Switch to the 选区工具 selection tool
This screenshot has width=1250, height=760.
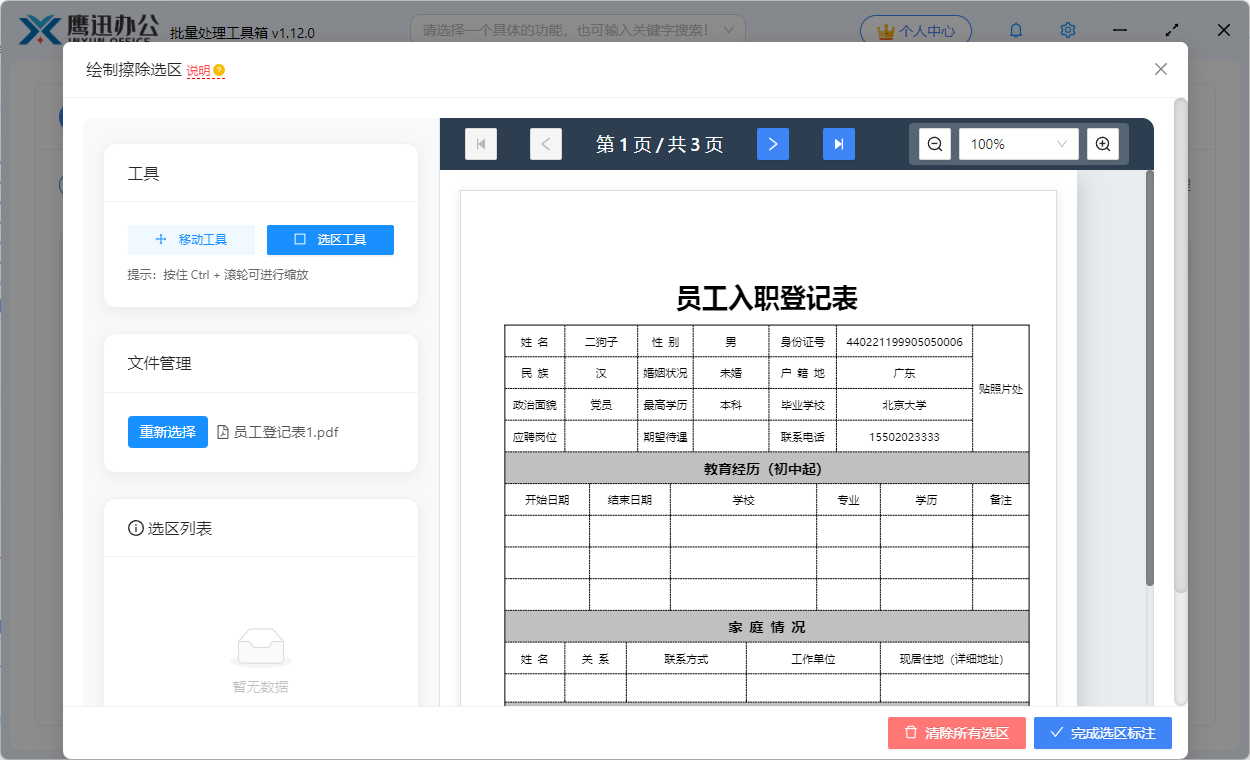coord(330,240)
